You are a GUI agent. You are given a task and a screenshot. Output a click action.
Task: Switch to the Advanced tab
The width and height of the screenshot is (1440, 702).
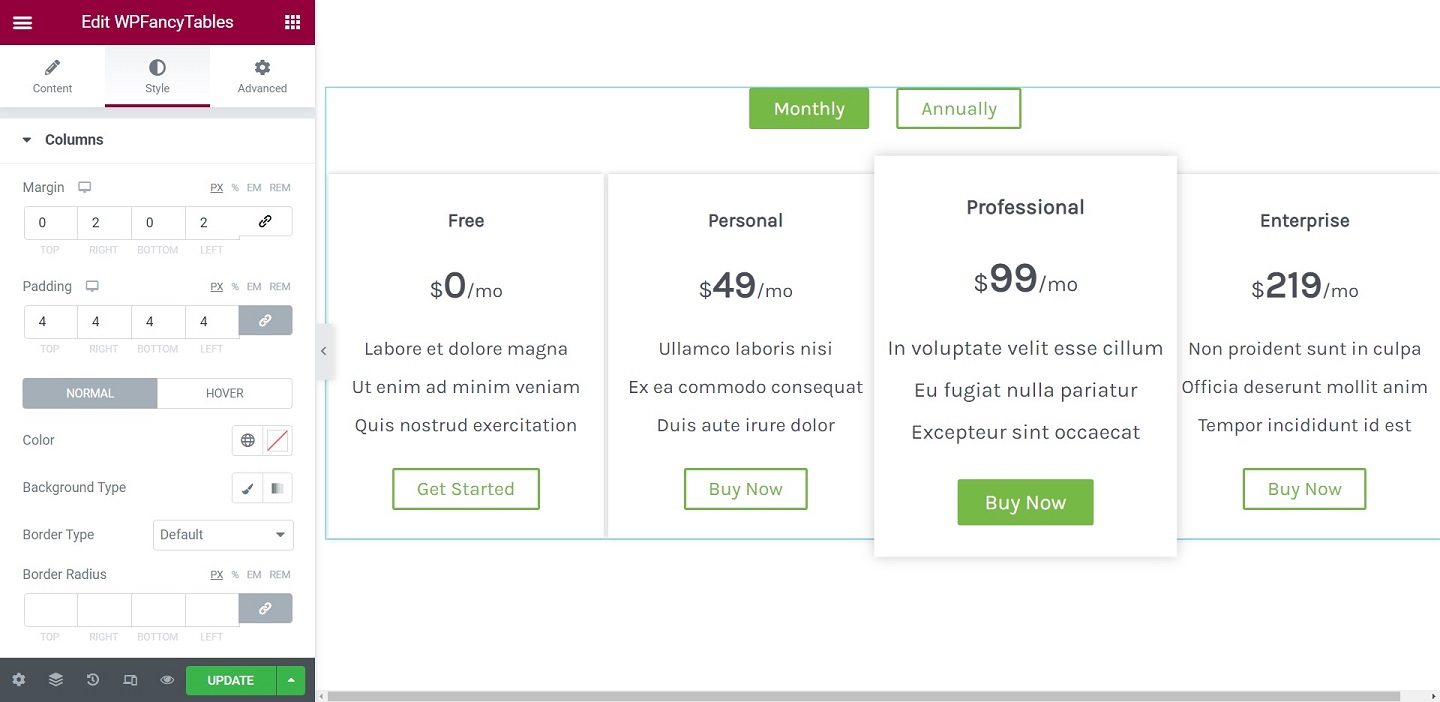coord(261,75)
